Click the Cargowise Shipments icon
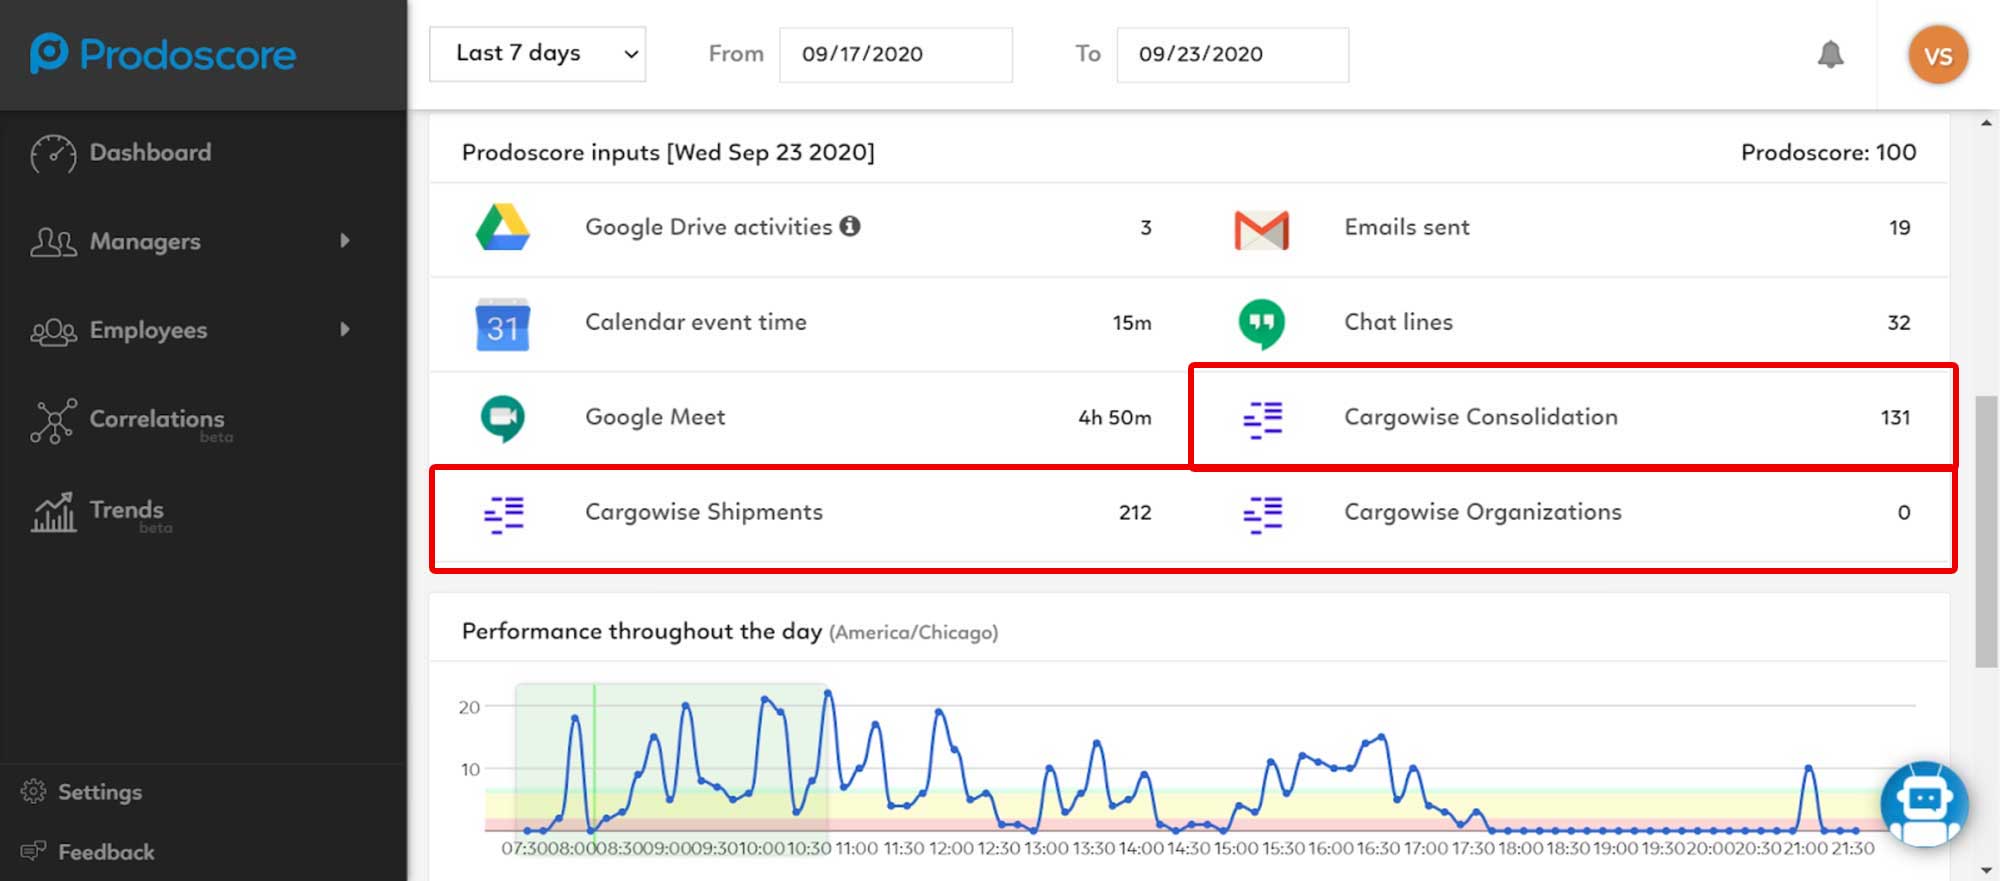The width and height of the screenshot is (2000, 881). tap(504, 514)
